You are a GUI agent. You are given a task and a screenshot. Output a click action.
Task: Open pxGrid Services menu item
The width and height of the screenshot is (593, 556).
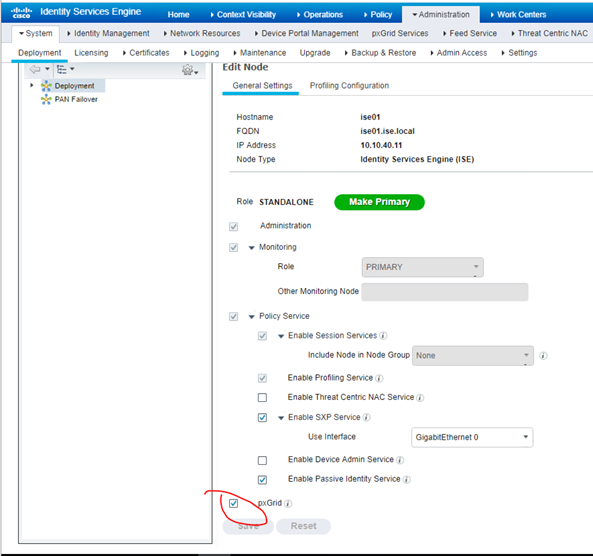pyautogui.click(x=400, y=33)
